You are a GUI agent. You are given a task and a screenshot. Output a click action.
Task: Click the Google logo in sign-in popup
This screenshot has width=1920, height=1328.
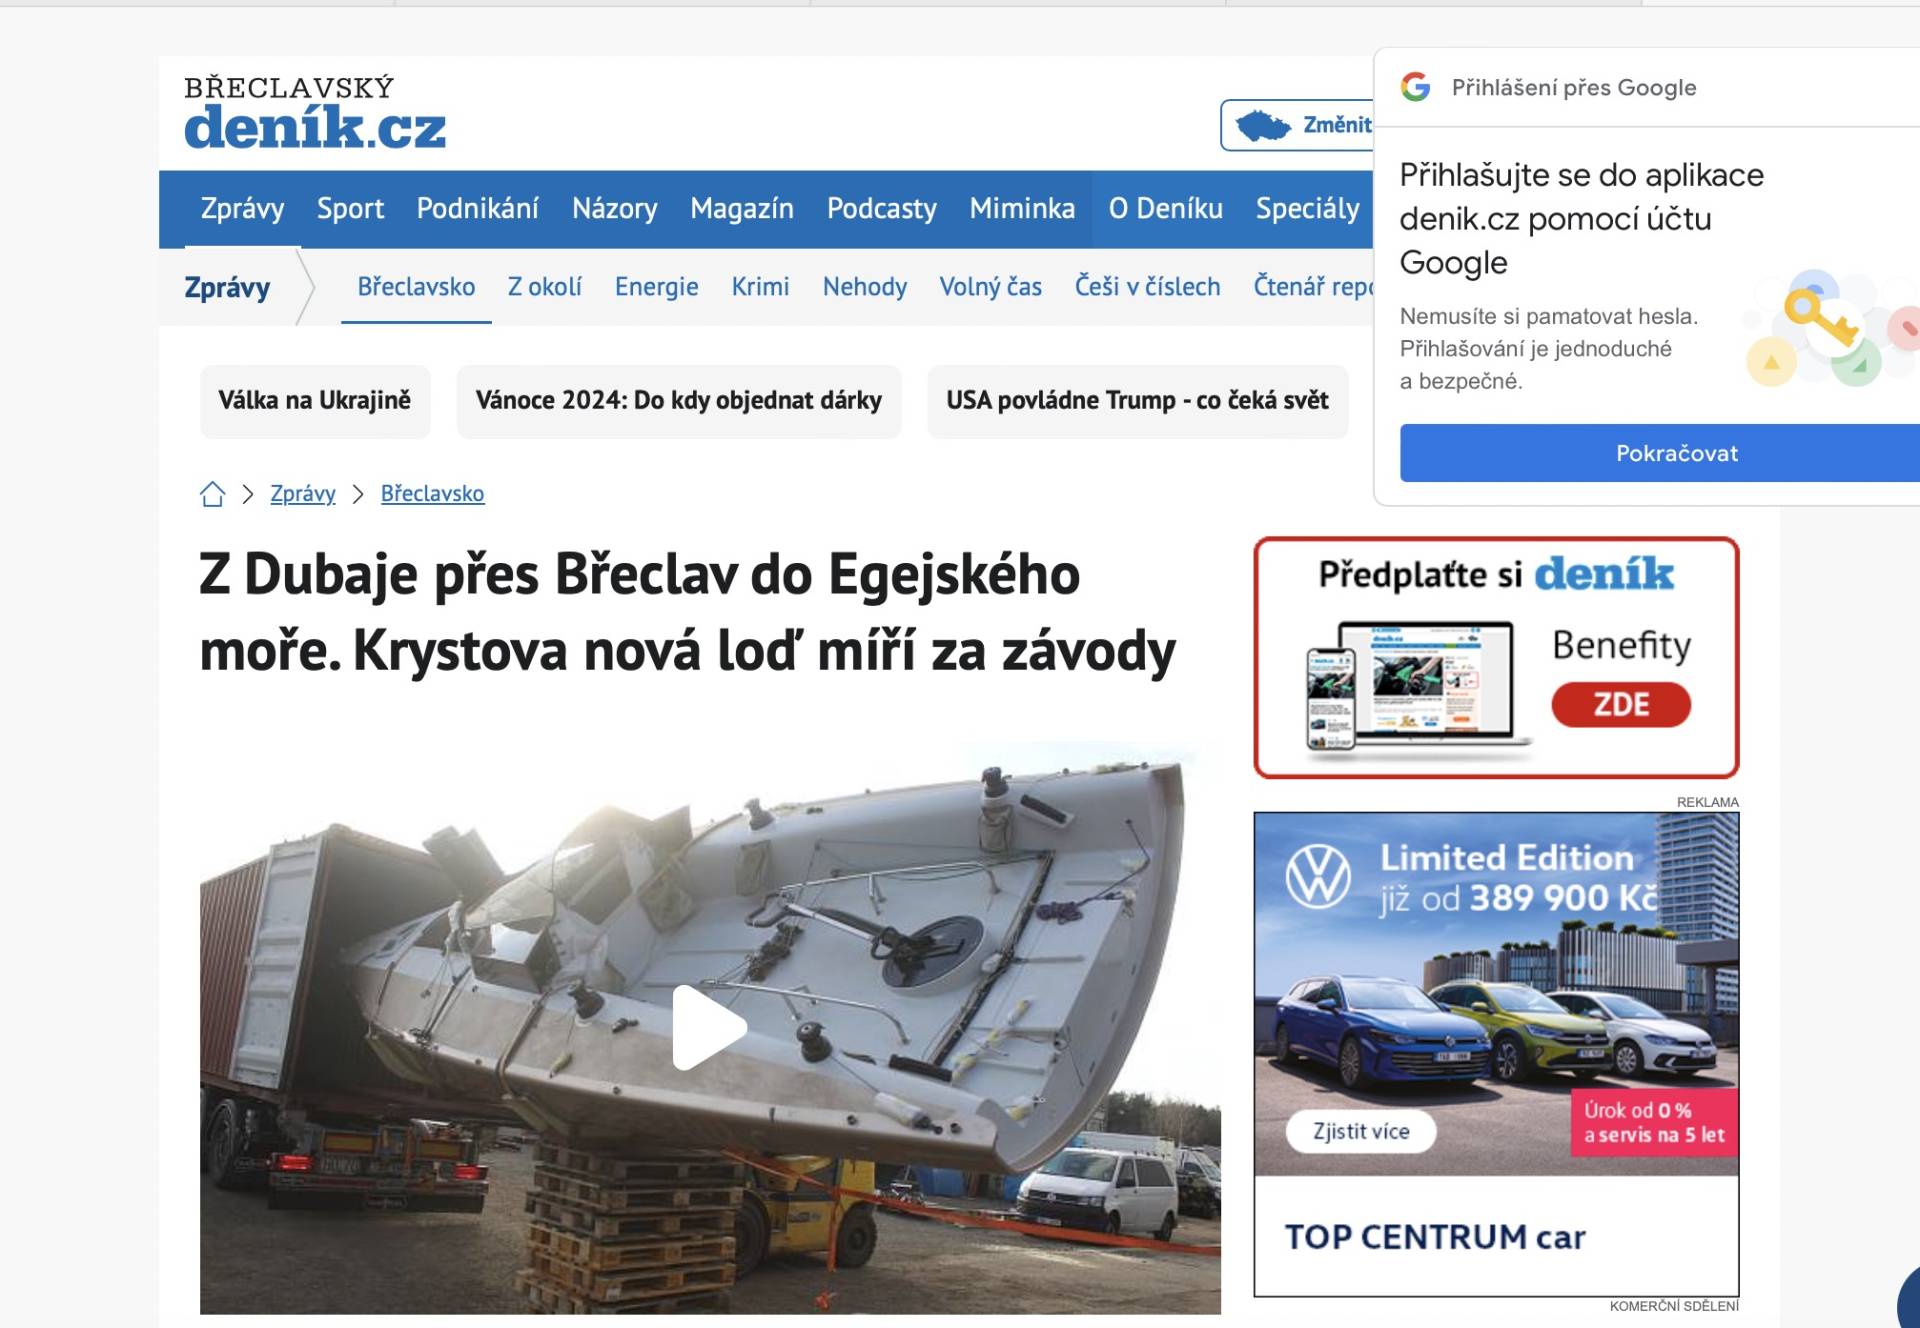pos(1415,87)
